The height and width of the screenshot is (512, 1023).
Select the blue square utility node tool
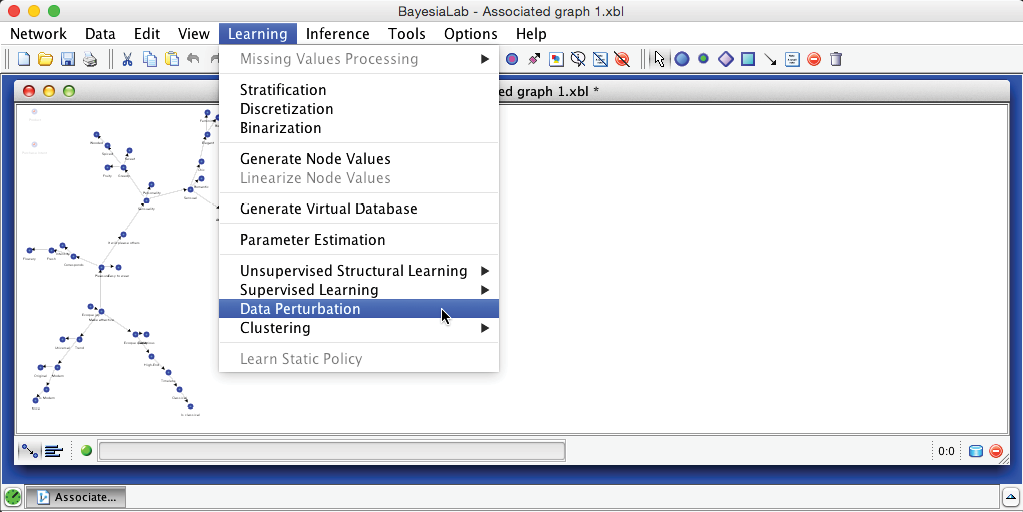tap(748, 59)
